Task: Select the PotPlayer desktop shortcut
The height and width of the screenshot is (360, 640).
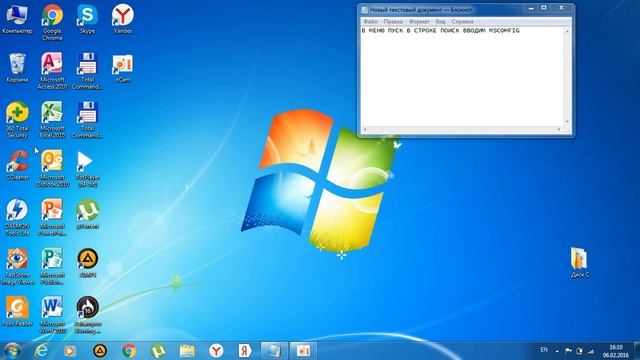Action: point(87,169)
